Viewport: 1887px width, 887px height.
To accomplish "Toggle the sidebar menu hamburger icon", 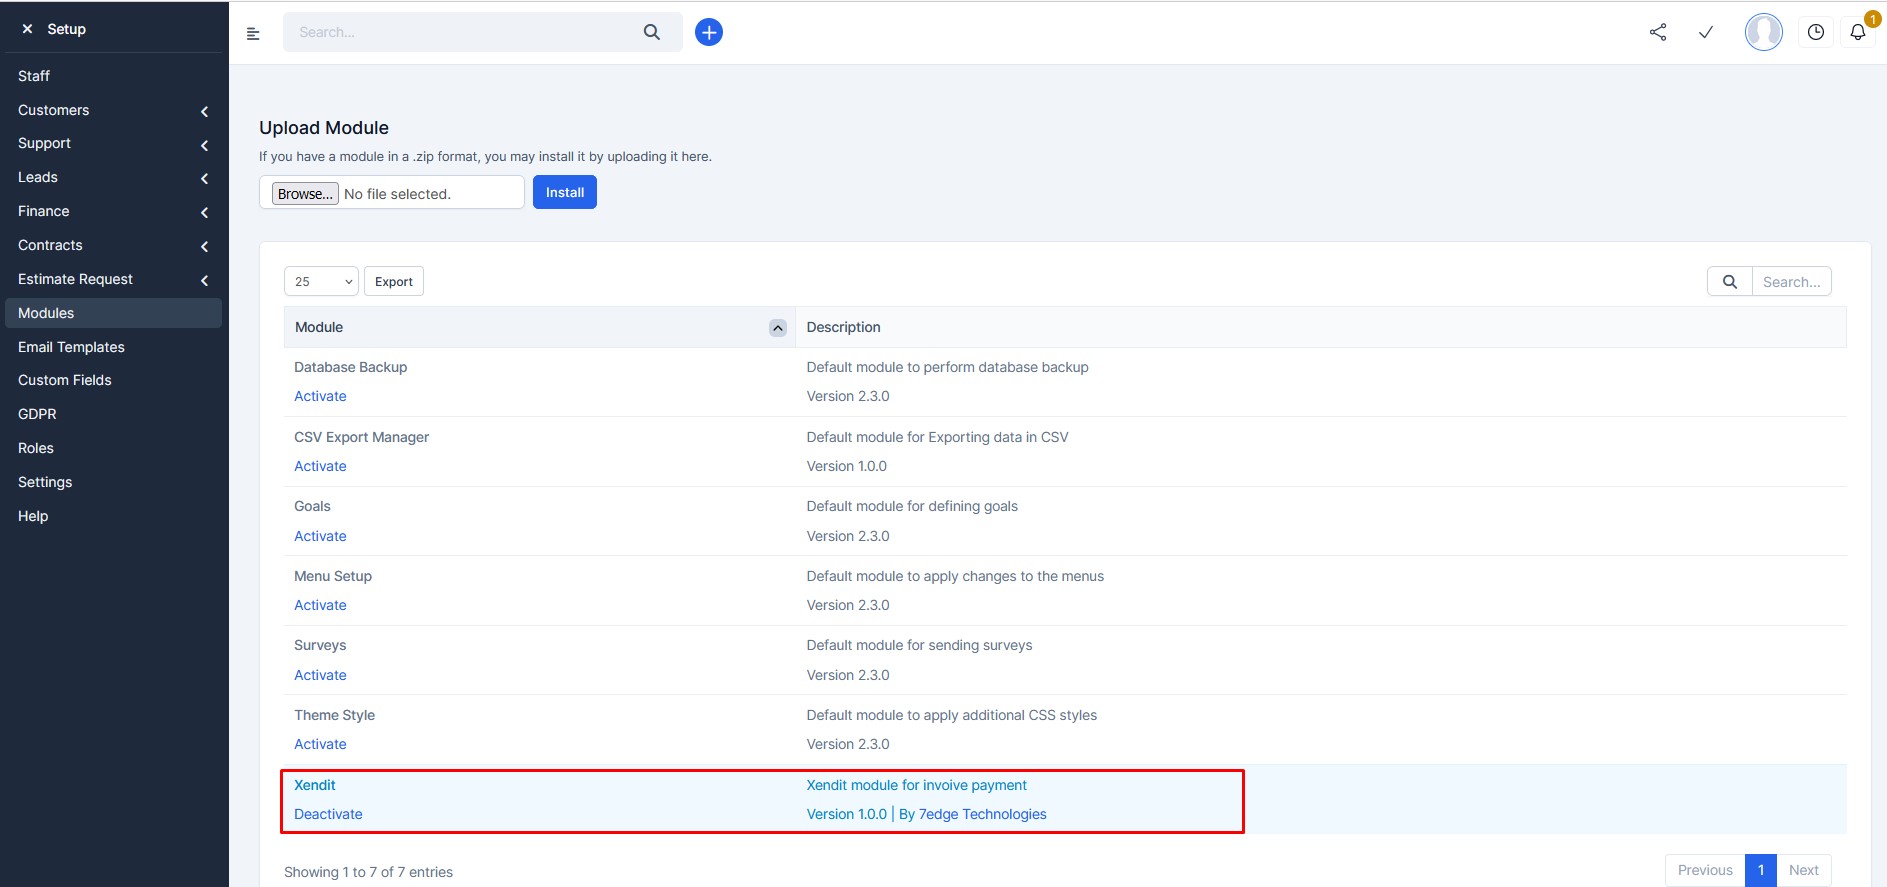I will (x=253, y=33).
